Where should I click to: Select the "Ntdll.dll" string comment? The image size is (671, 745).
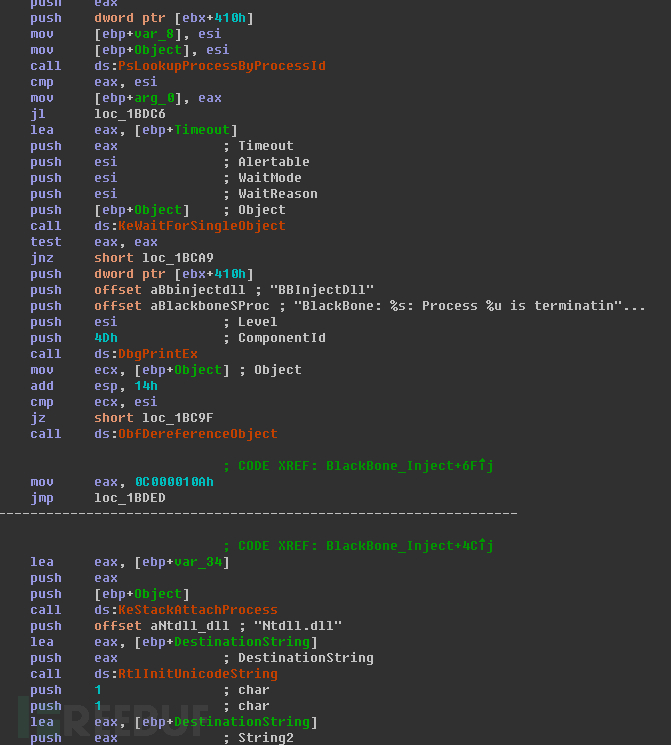tap(298, 626)
